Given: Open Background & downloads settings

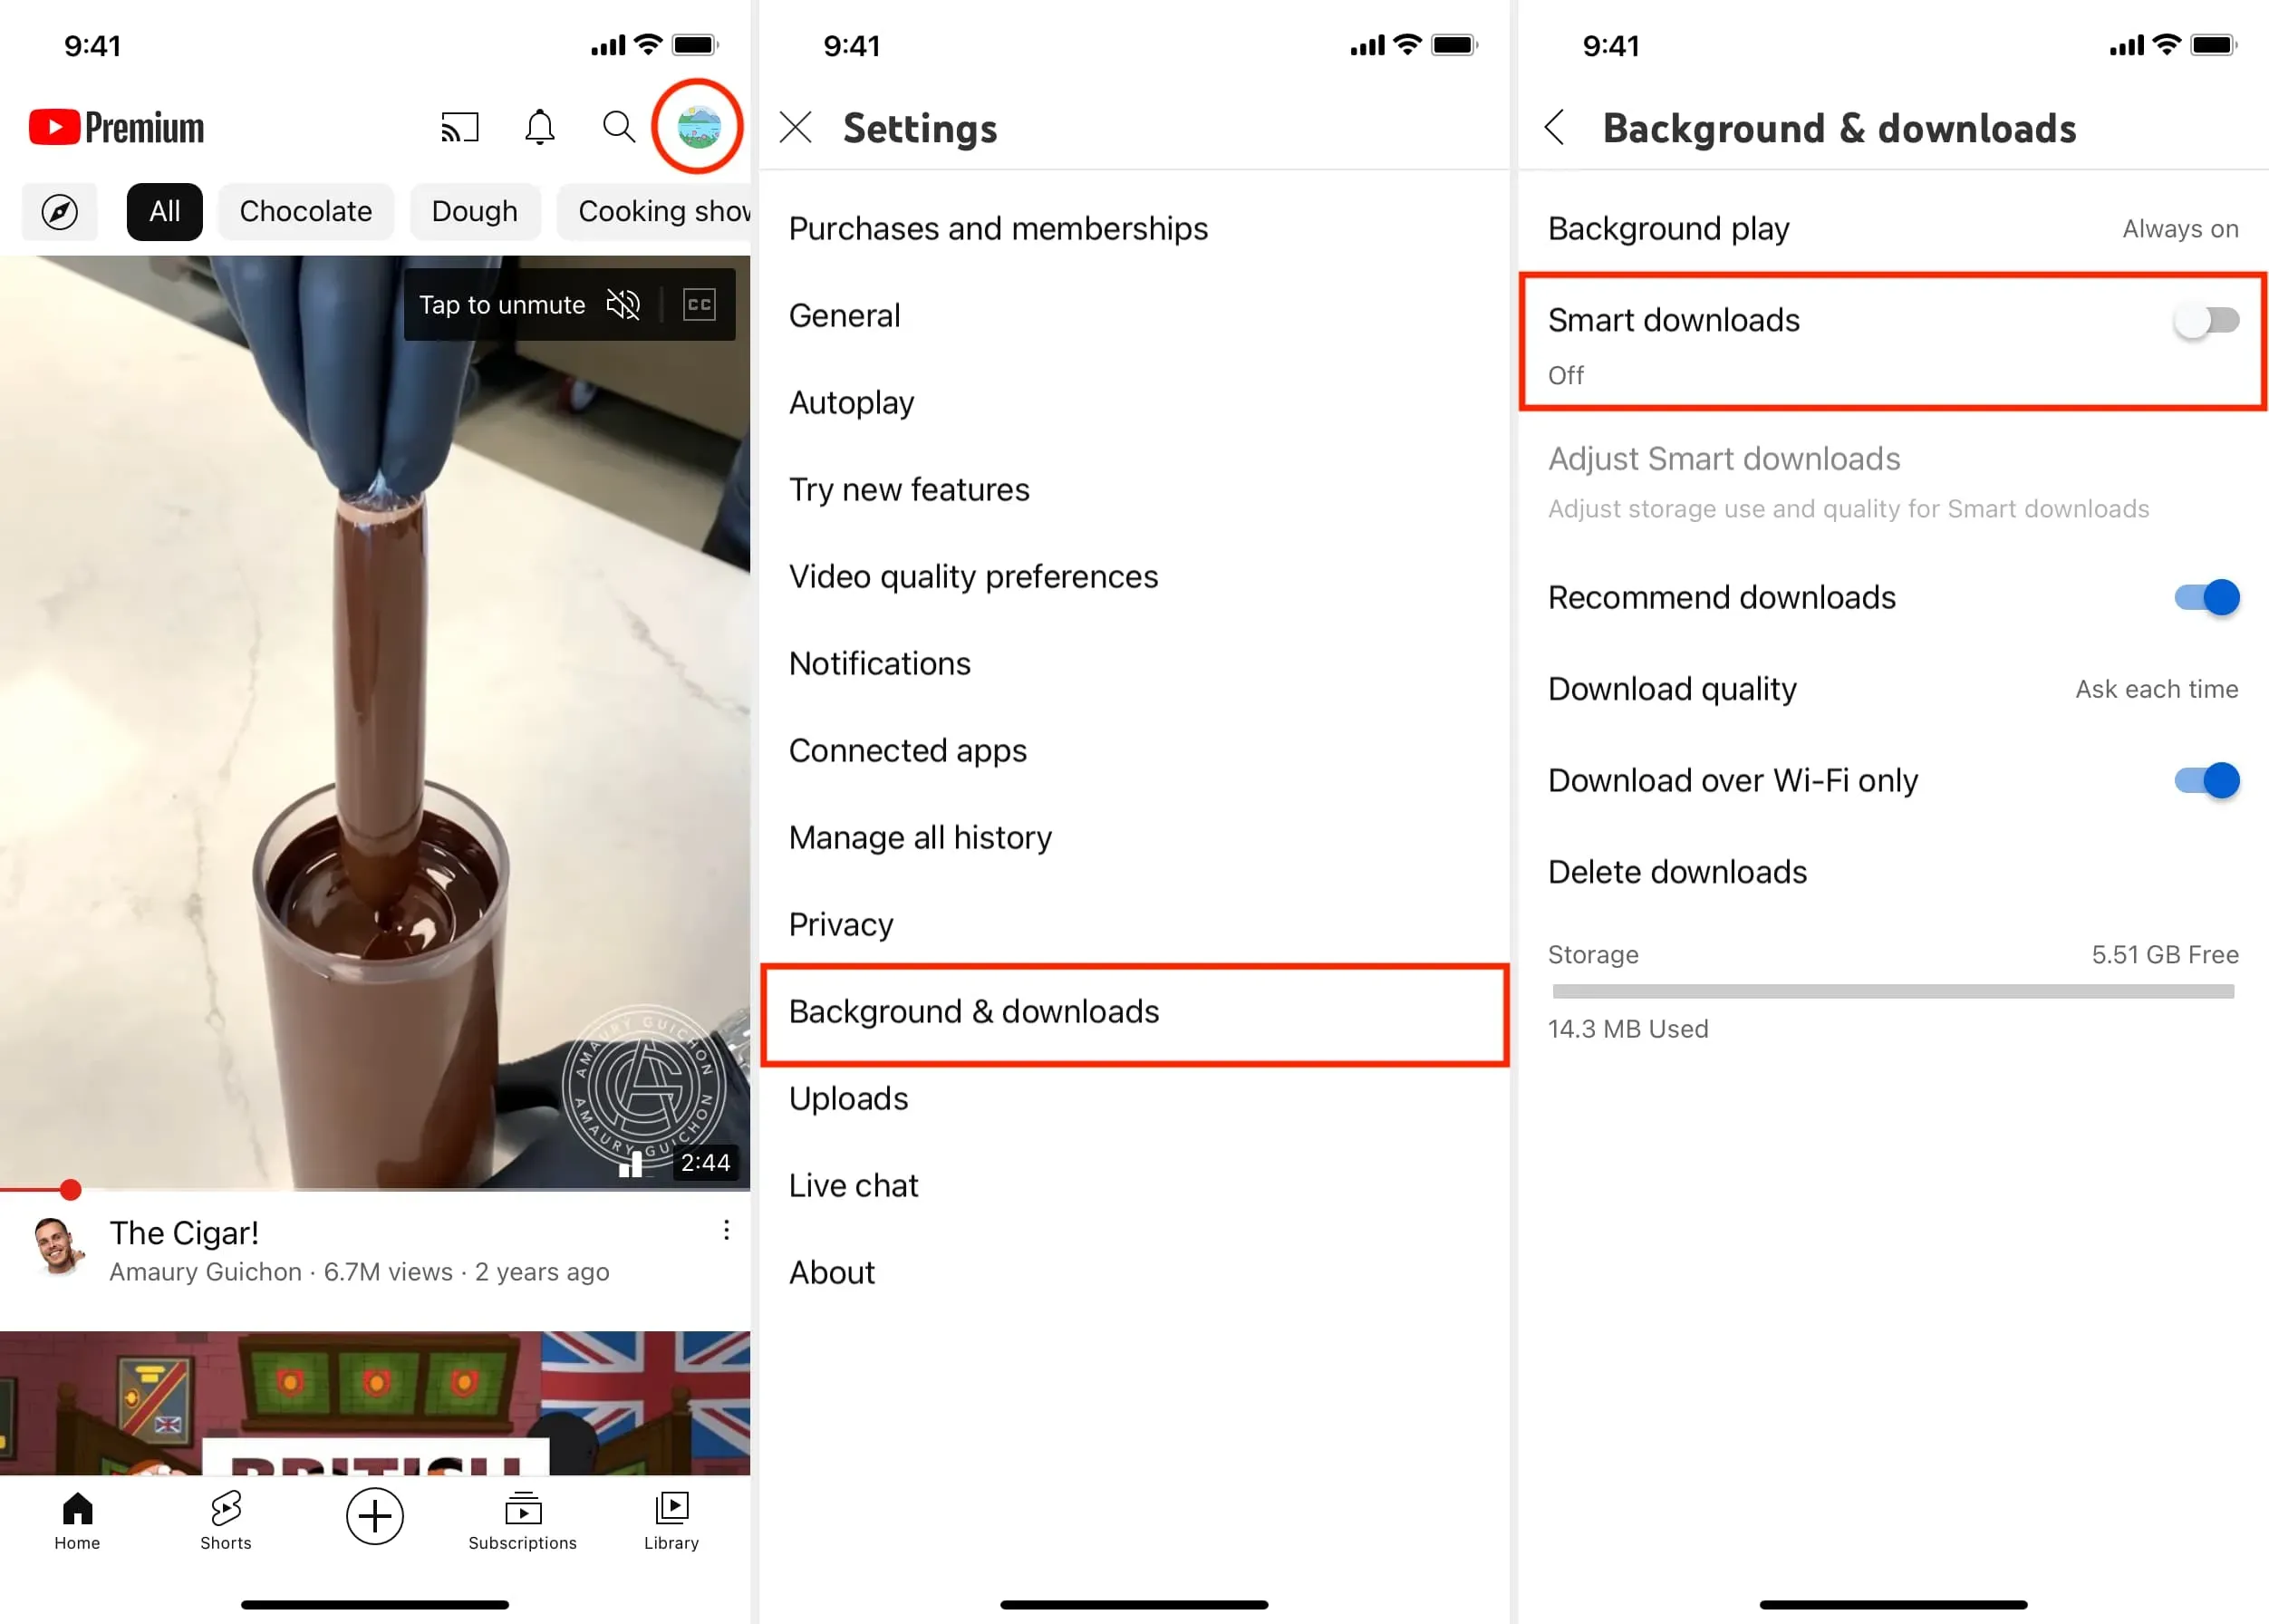Looking at the screenshot, I should pyautogui.click(x=972, y=1010).
